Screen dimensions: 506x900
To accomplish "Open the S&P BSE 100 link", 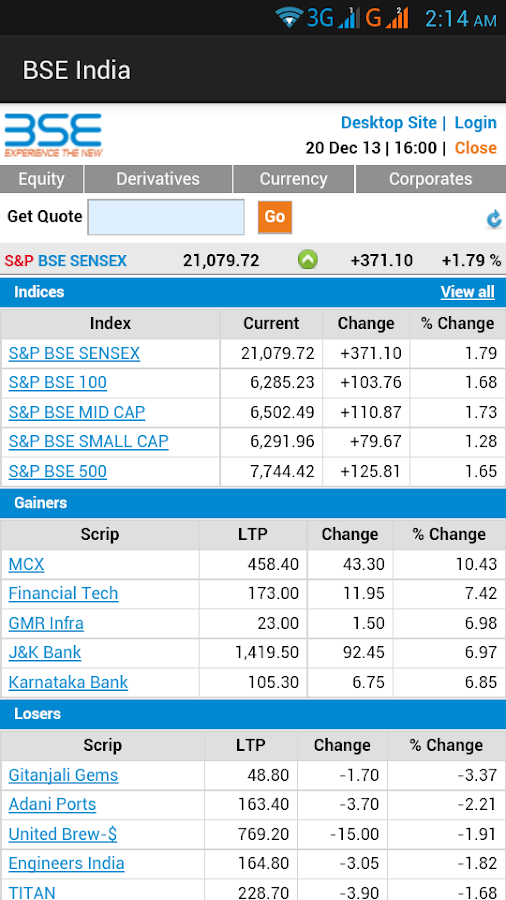I will coord(57,383).
